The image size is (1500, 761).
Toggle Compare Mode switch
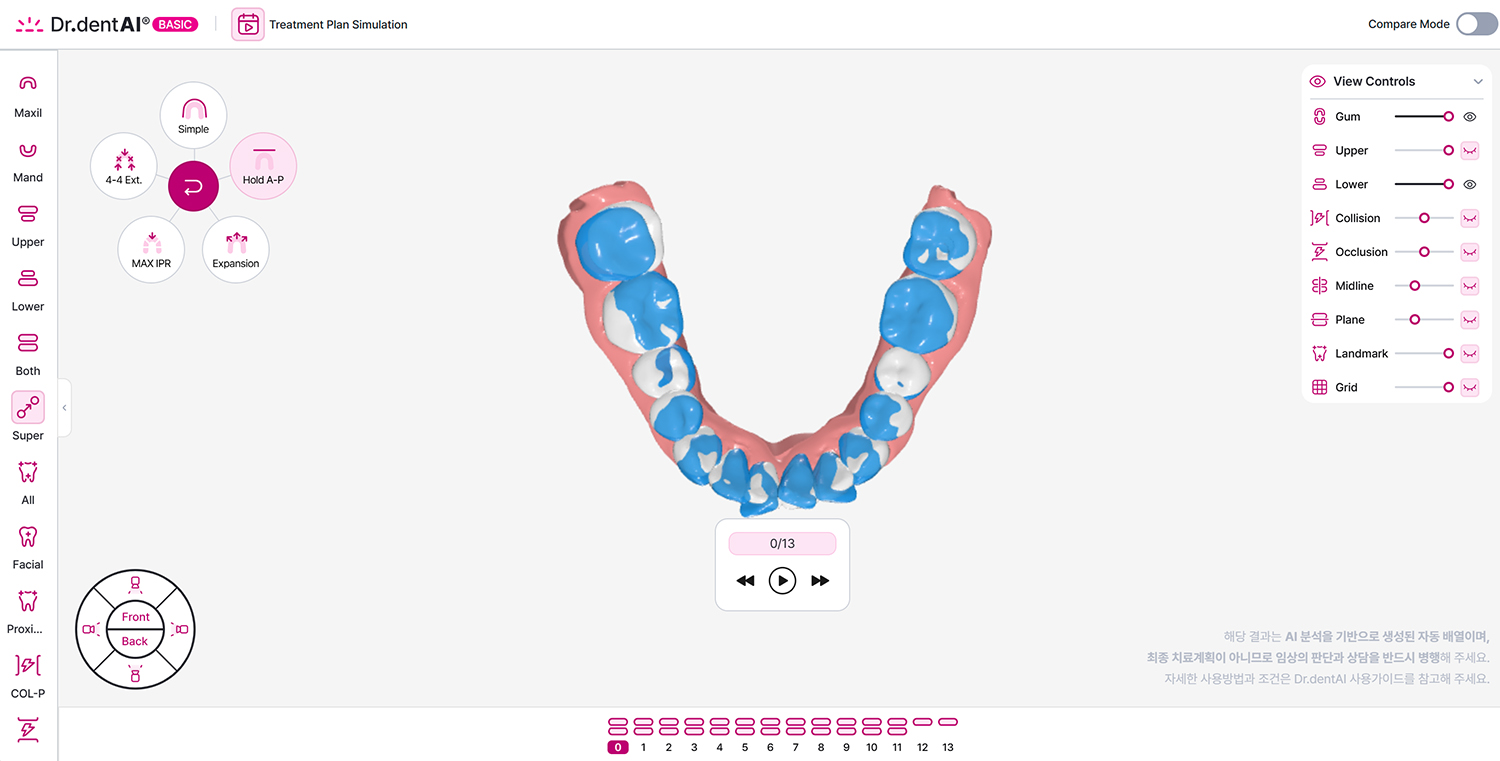(x=1476, y=24)
